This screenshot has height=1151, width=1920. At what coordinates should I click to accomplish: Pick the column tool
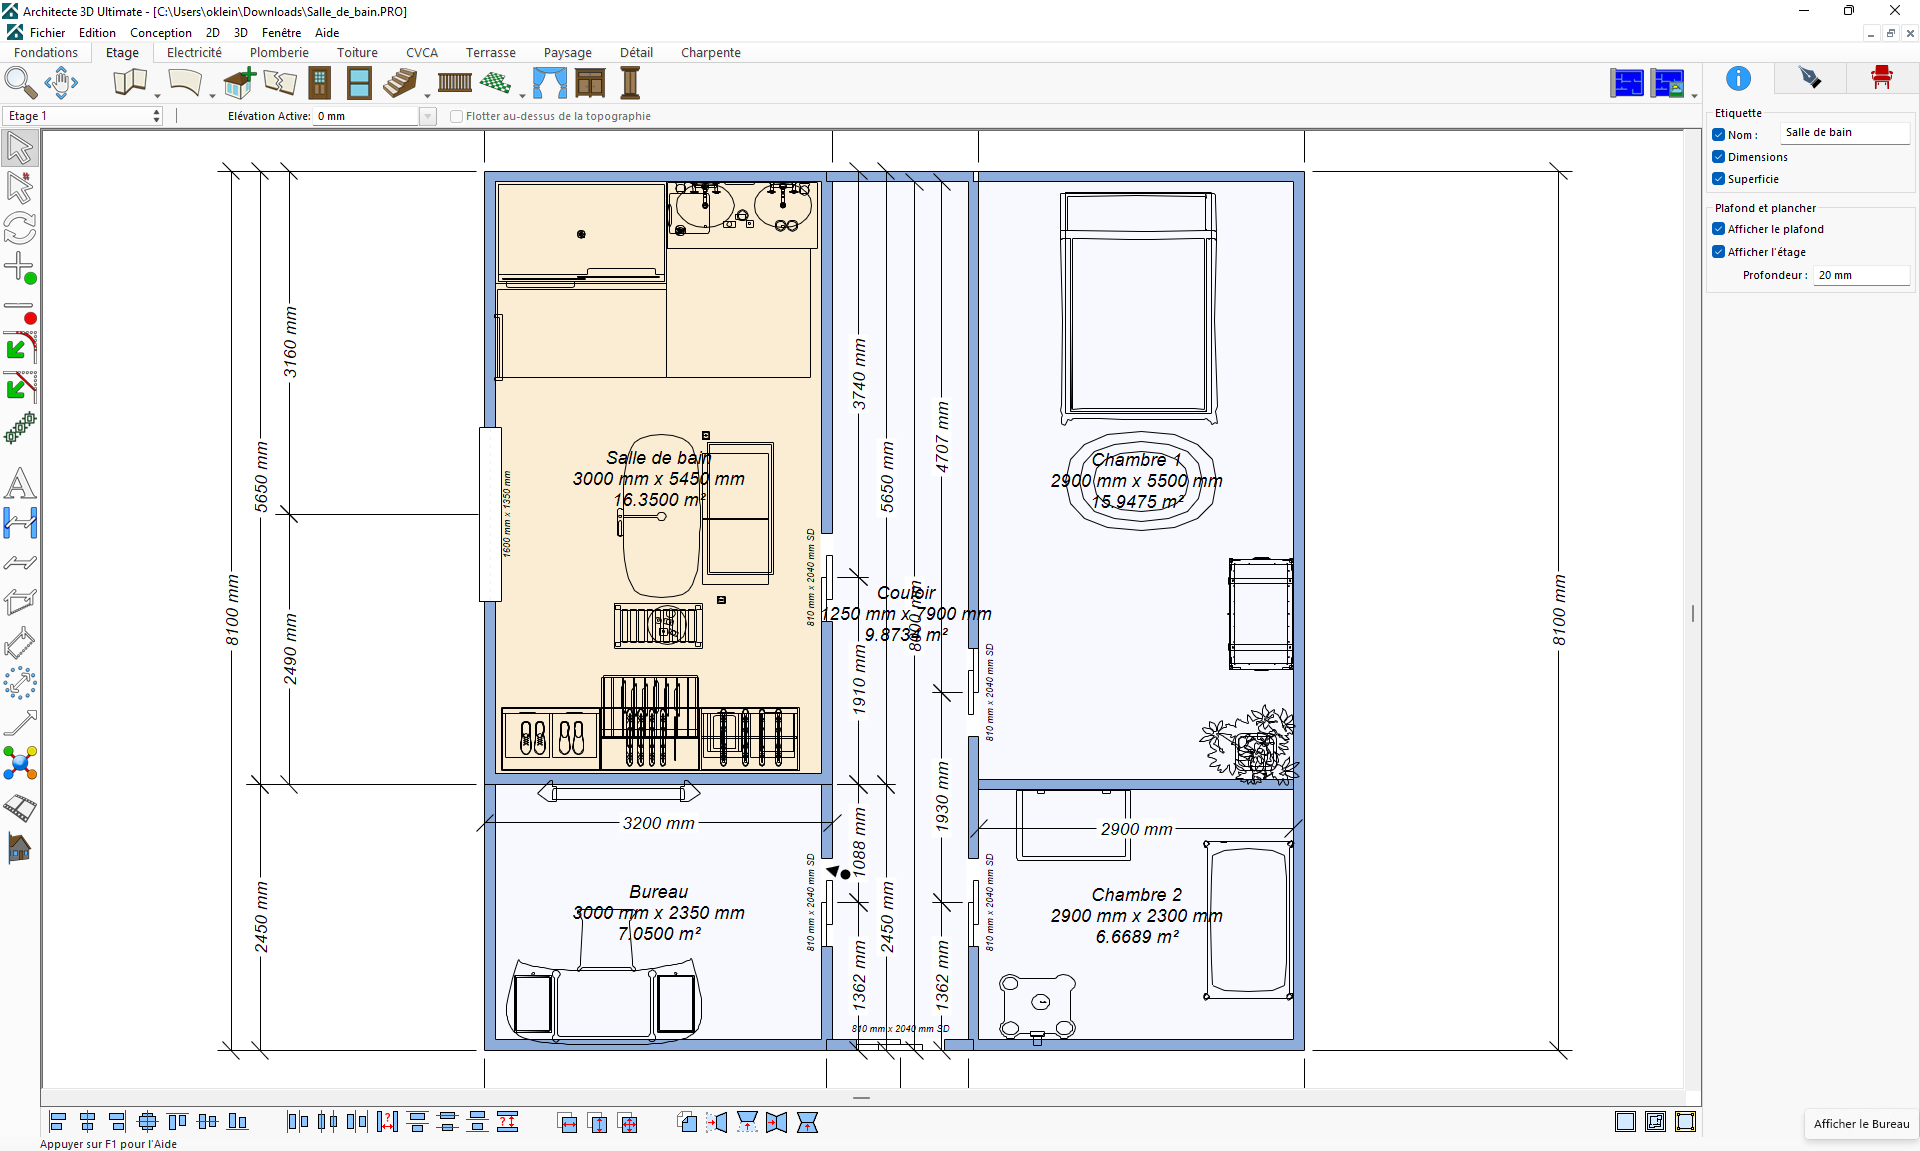(630, 83)
